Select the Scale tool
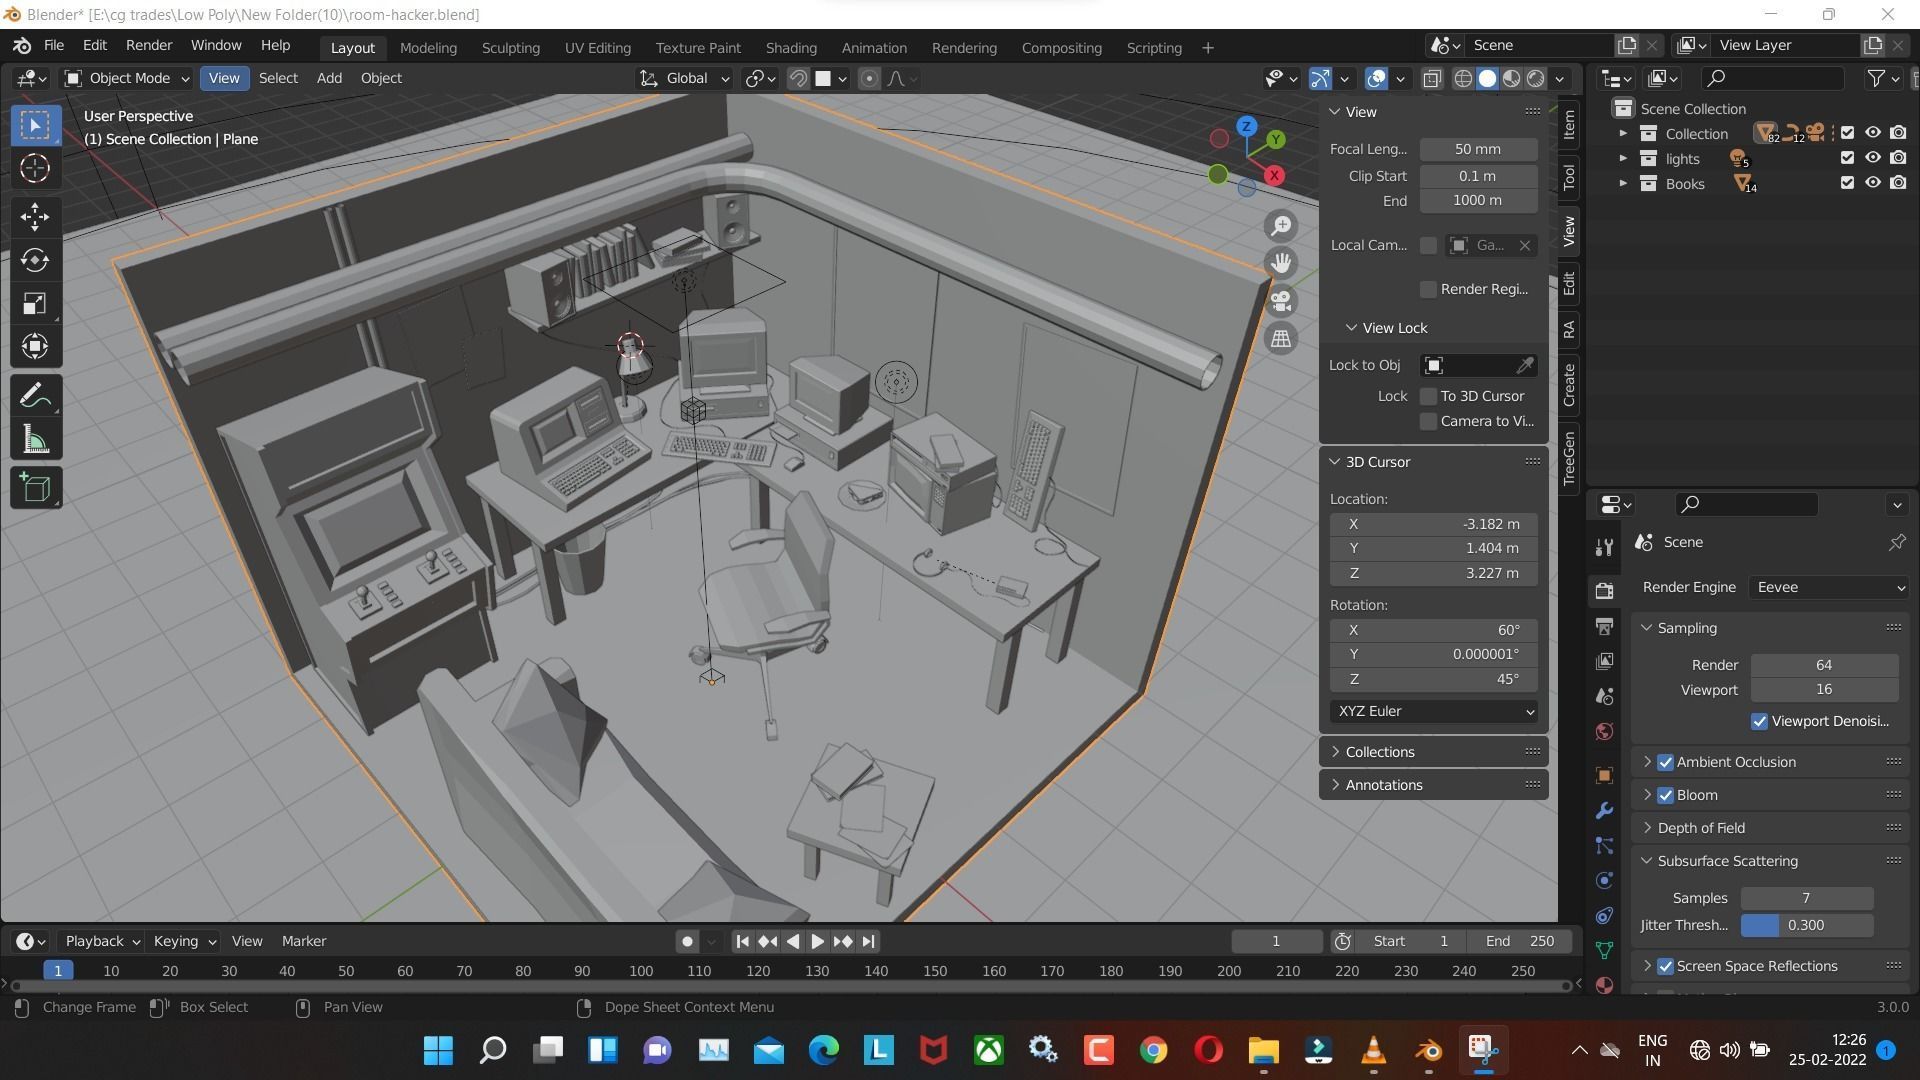The width and height of the screenshot is (1920, 1080). click(35, 303)
